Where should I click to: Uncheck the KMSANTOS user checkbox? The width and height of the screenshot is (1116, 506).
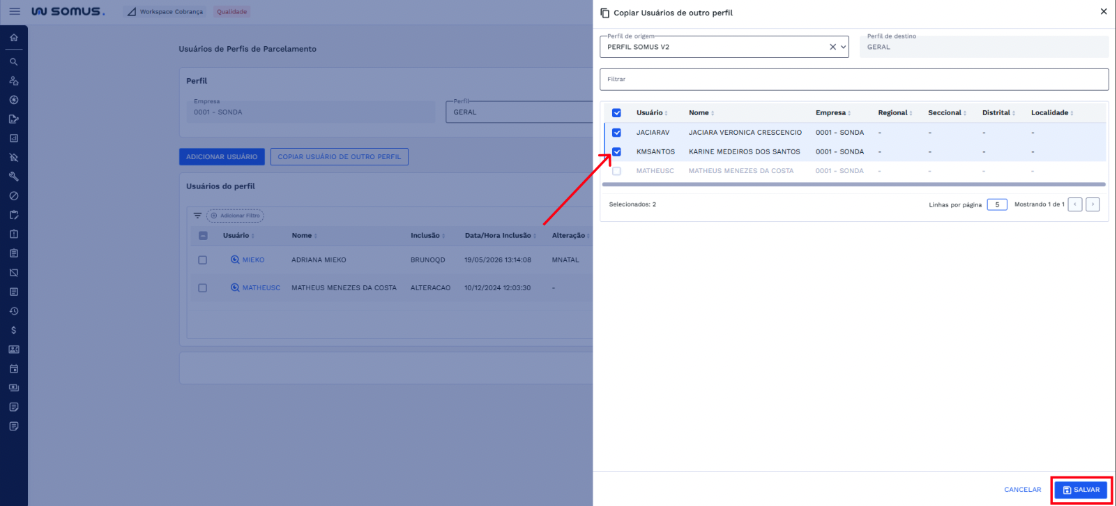pos(616,152)
